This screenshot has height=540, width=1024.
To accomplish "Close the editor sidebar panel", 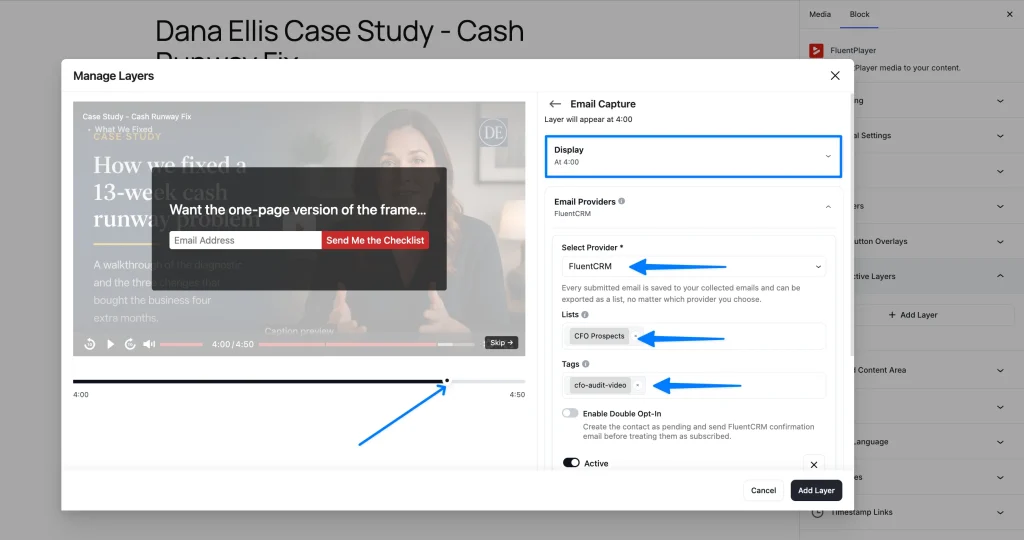I will click(1010, 14).
